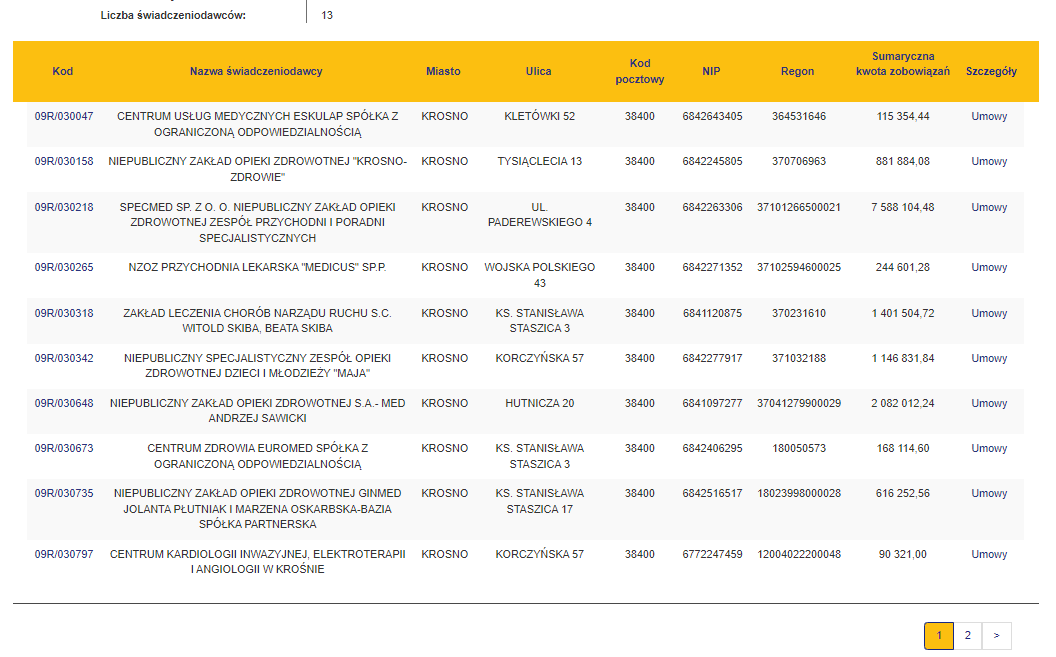This screenshot has height=657, width=1056.
Task: Open Umowy for Centrum Usług Medycznych Eskulap
Action: (989, 116)
